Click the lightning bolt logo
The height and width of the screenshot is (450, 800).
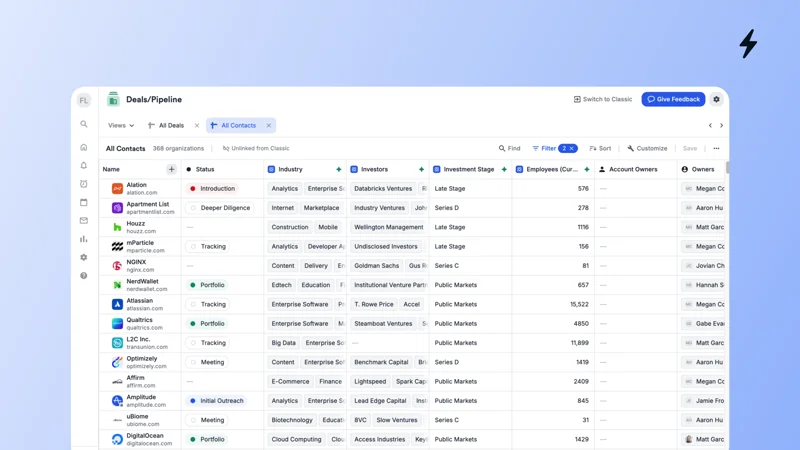pos(748,43)
